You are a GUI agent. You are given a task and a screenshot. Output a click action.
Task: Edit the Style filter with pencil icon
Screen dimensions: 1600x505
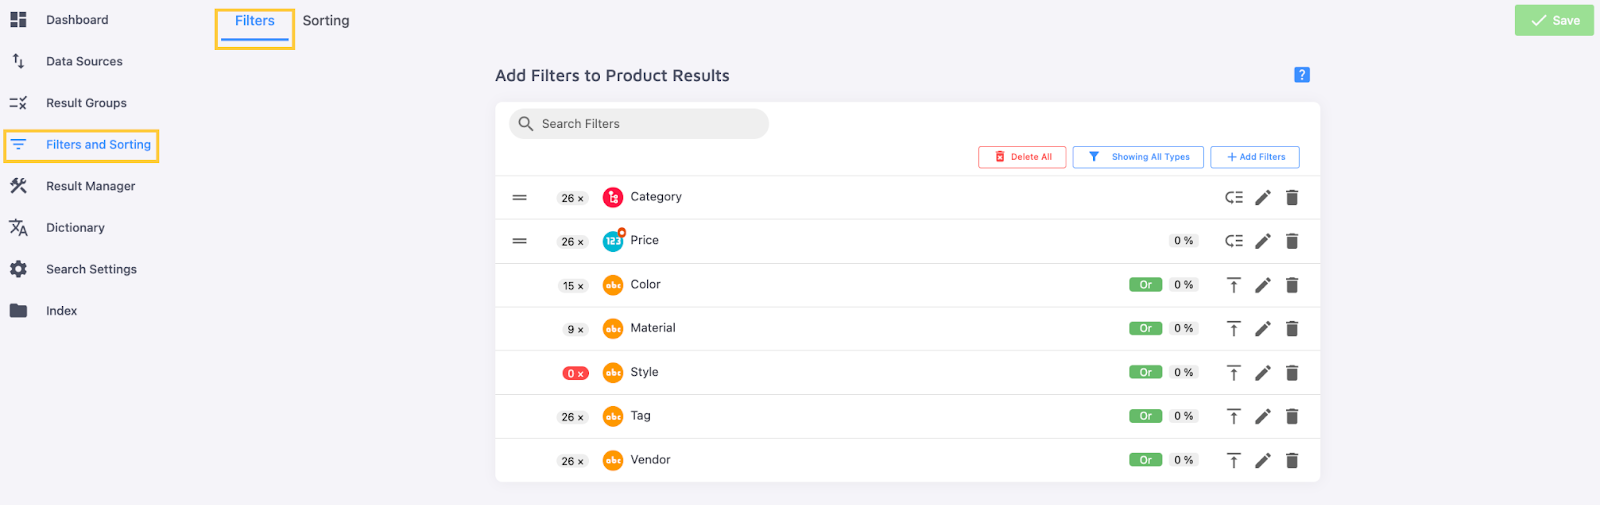(x=1263, y=373)
